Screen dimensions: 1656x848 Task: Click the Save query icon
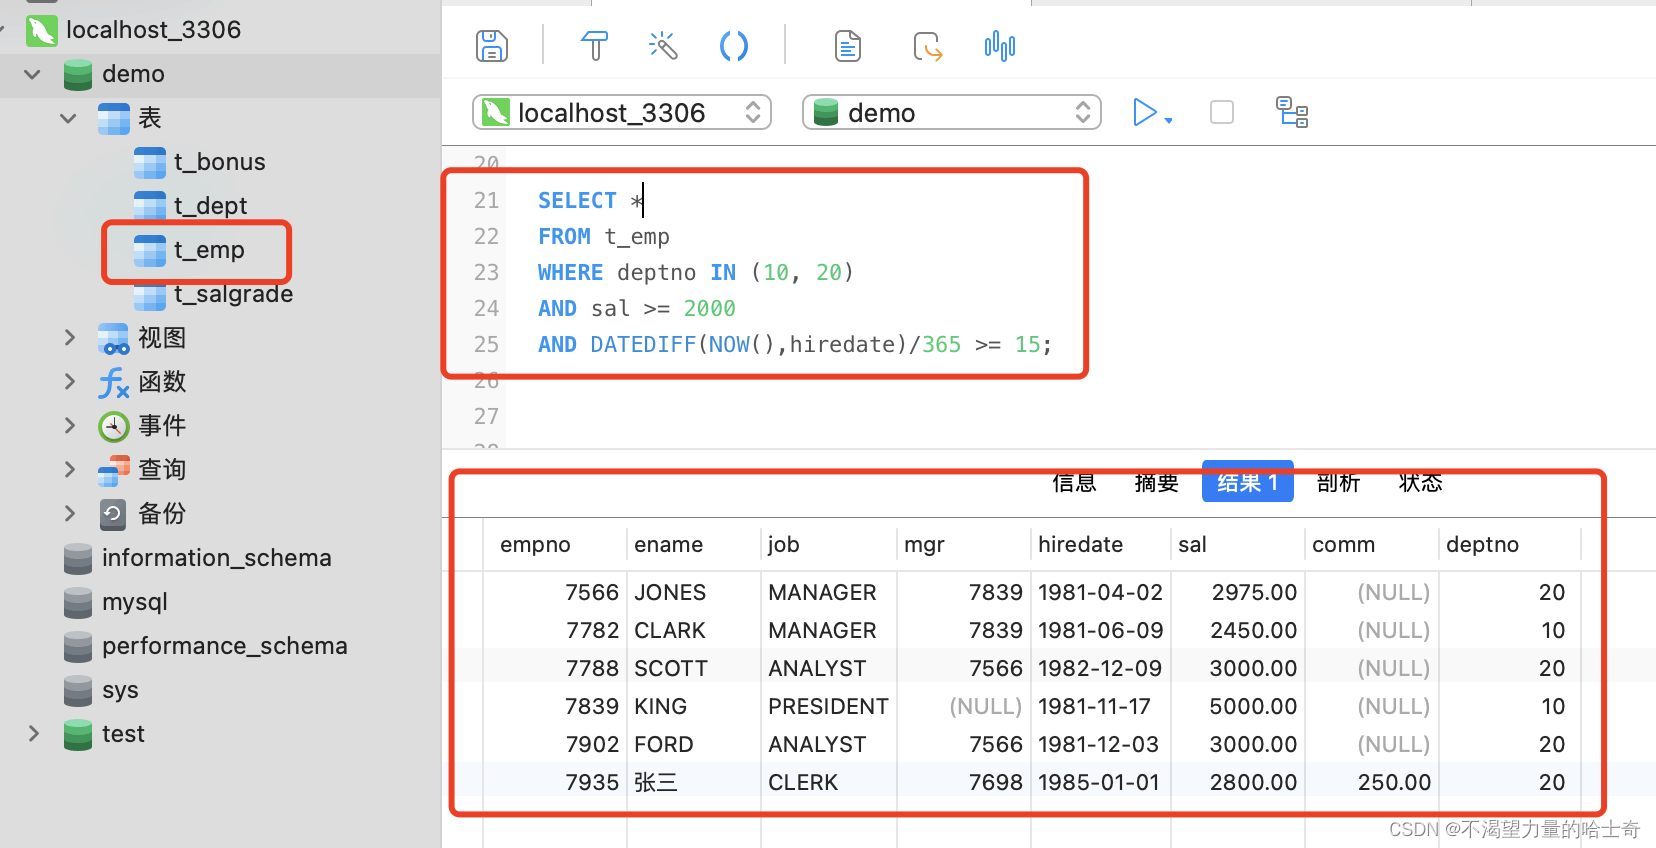pos(491,46)
